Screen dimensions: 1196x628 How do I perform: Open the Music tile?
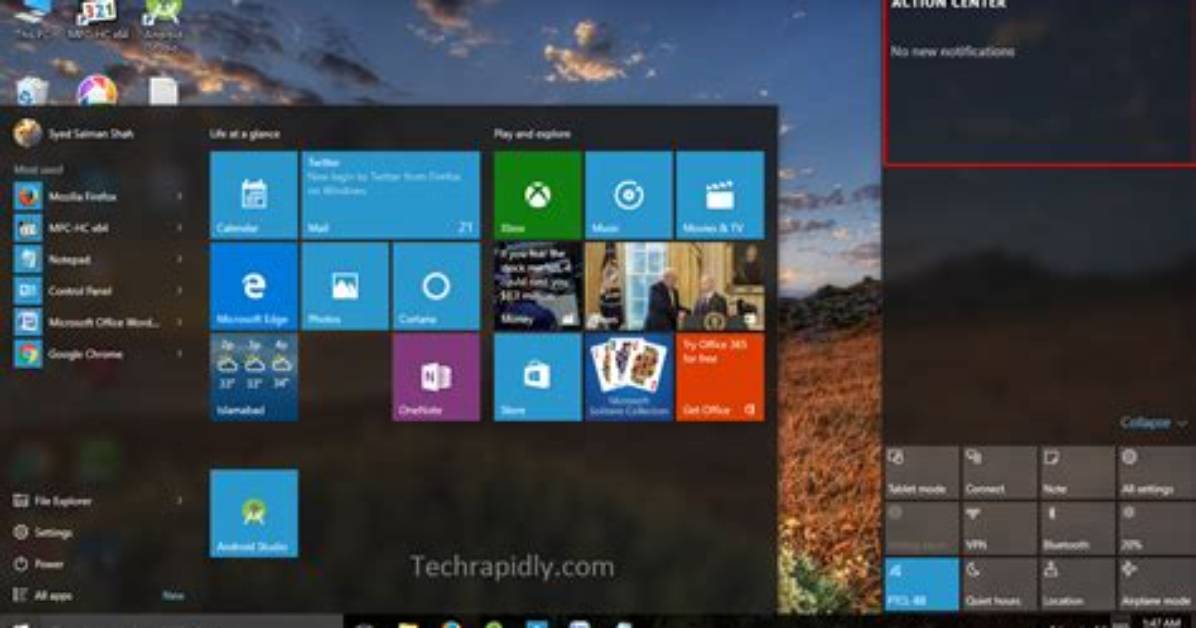(629, 195)
